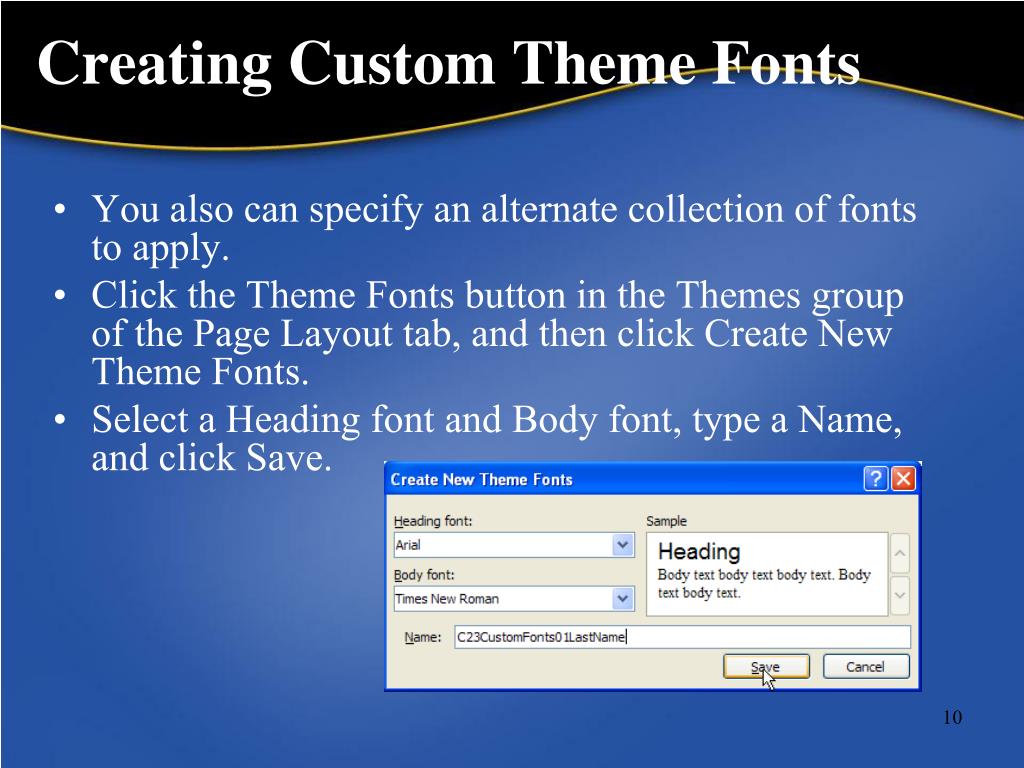This screenshot has width=1024, height=768.
Task: Click the Save button in the dialog
Action: (766, 667)
